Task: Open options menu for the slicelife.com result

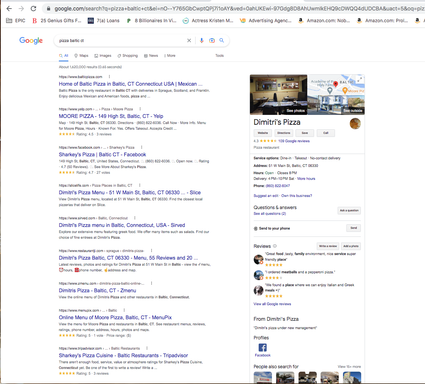Action: coord(140,185)
